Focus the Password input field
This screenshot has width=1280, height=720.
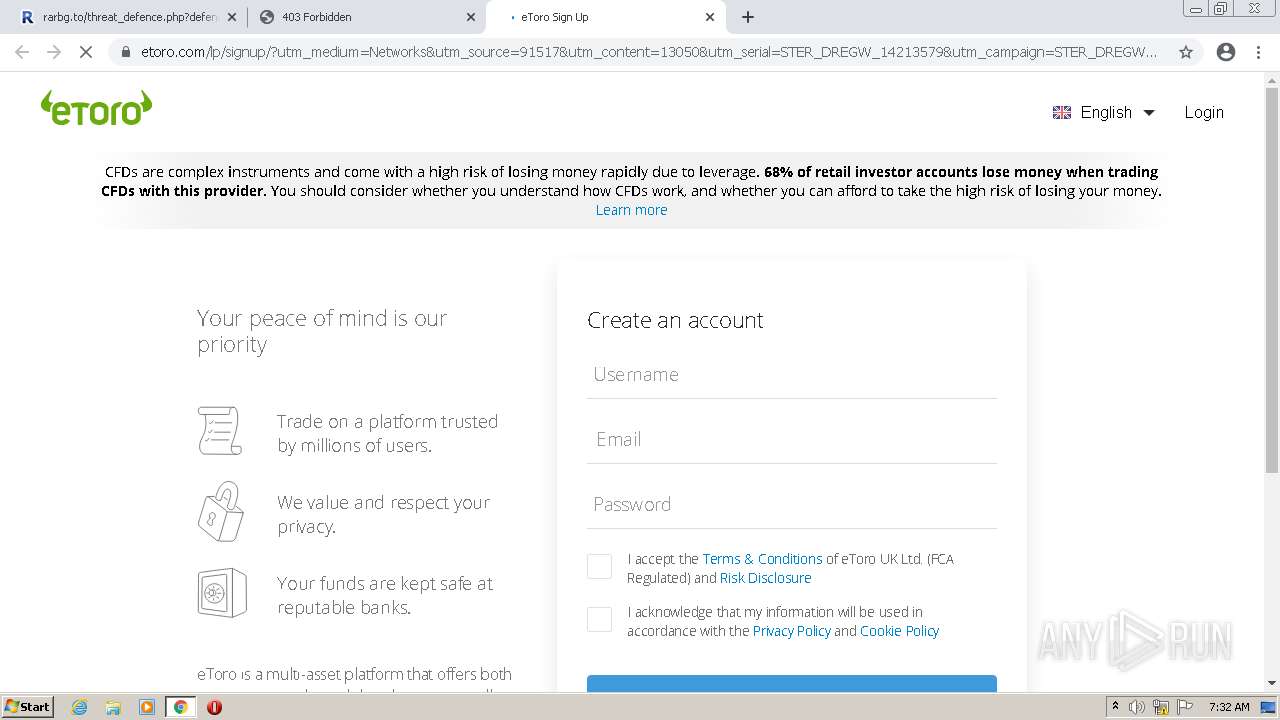[792, 505]
